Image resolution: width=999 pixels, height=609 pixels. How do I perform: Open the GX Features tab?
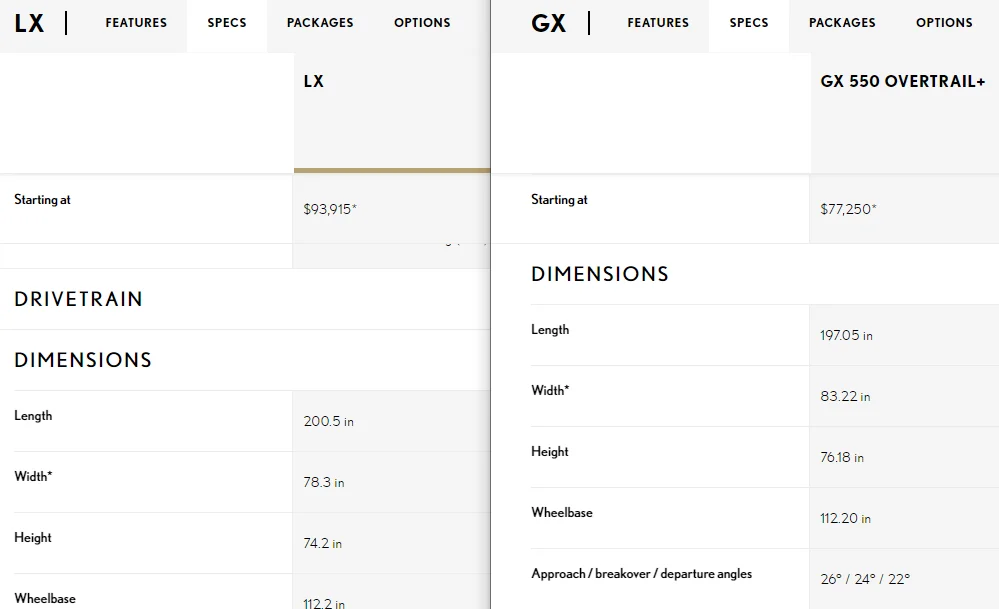coord(658,23)
